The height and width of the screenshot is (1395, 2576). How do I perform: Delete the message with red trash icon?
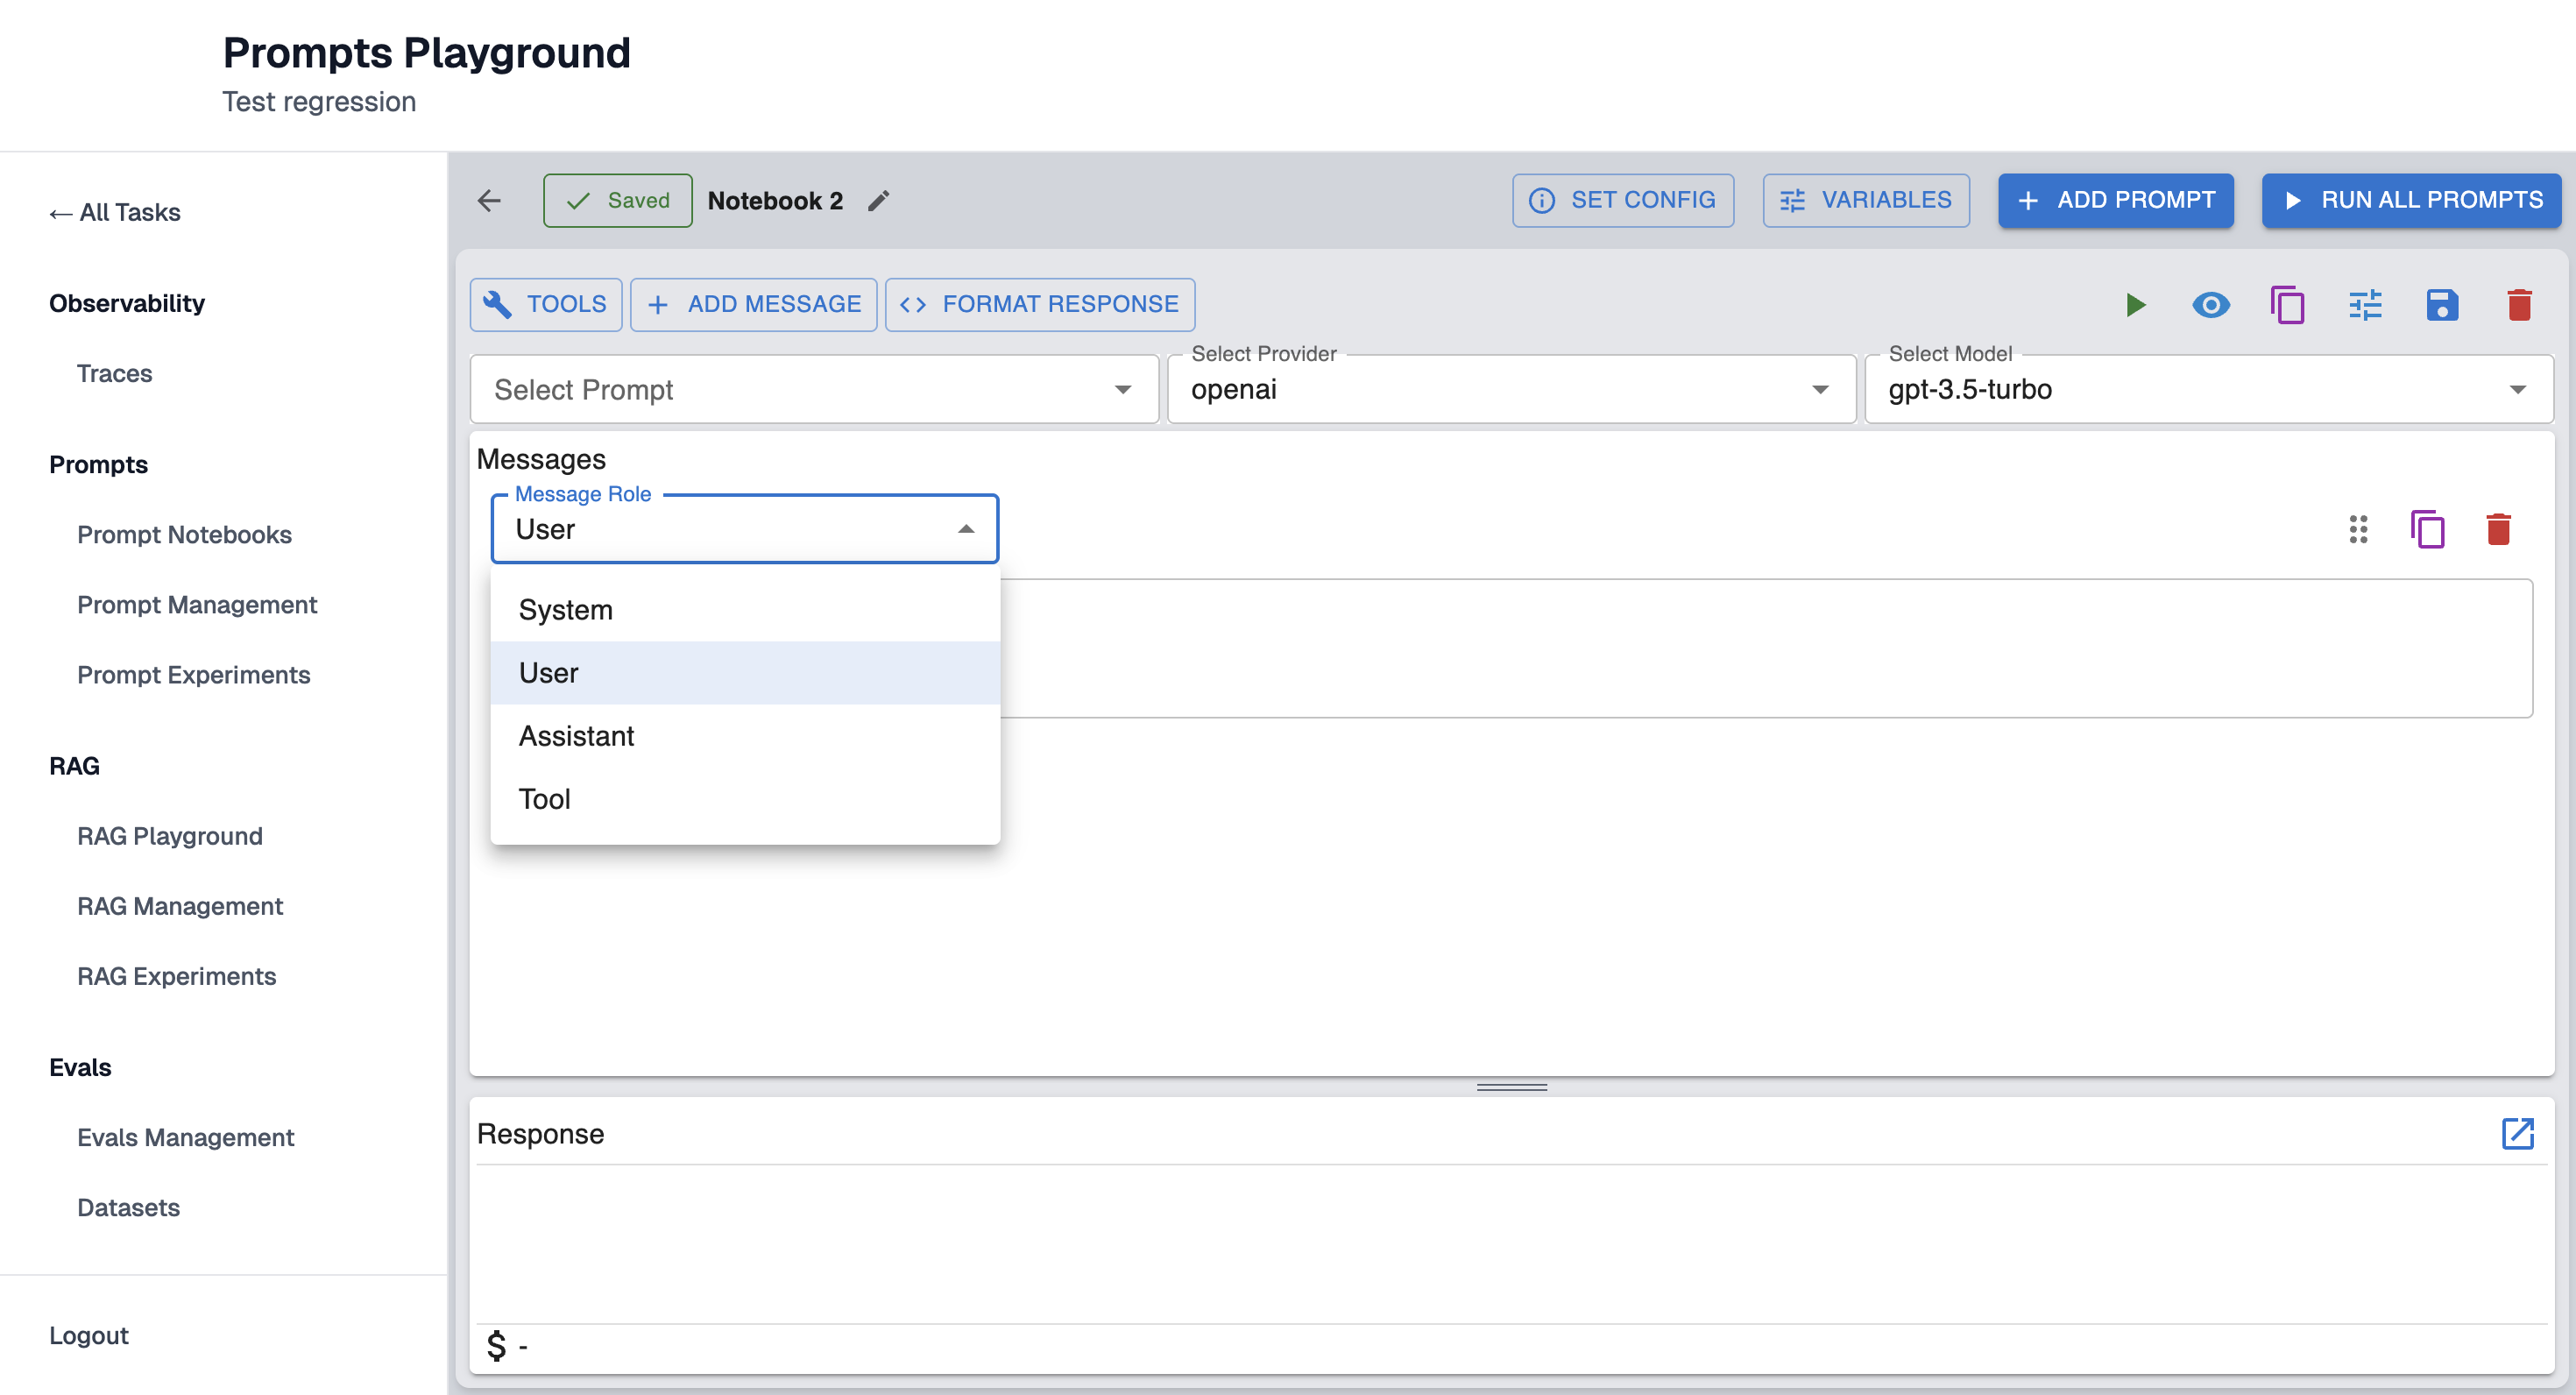pyautogui.click(x=2498, y=529)
